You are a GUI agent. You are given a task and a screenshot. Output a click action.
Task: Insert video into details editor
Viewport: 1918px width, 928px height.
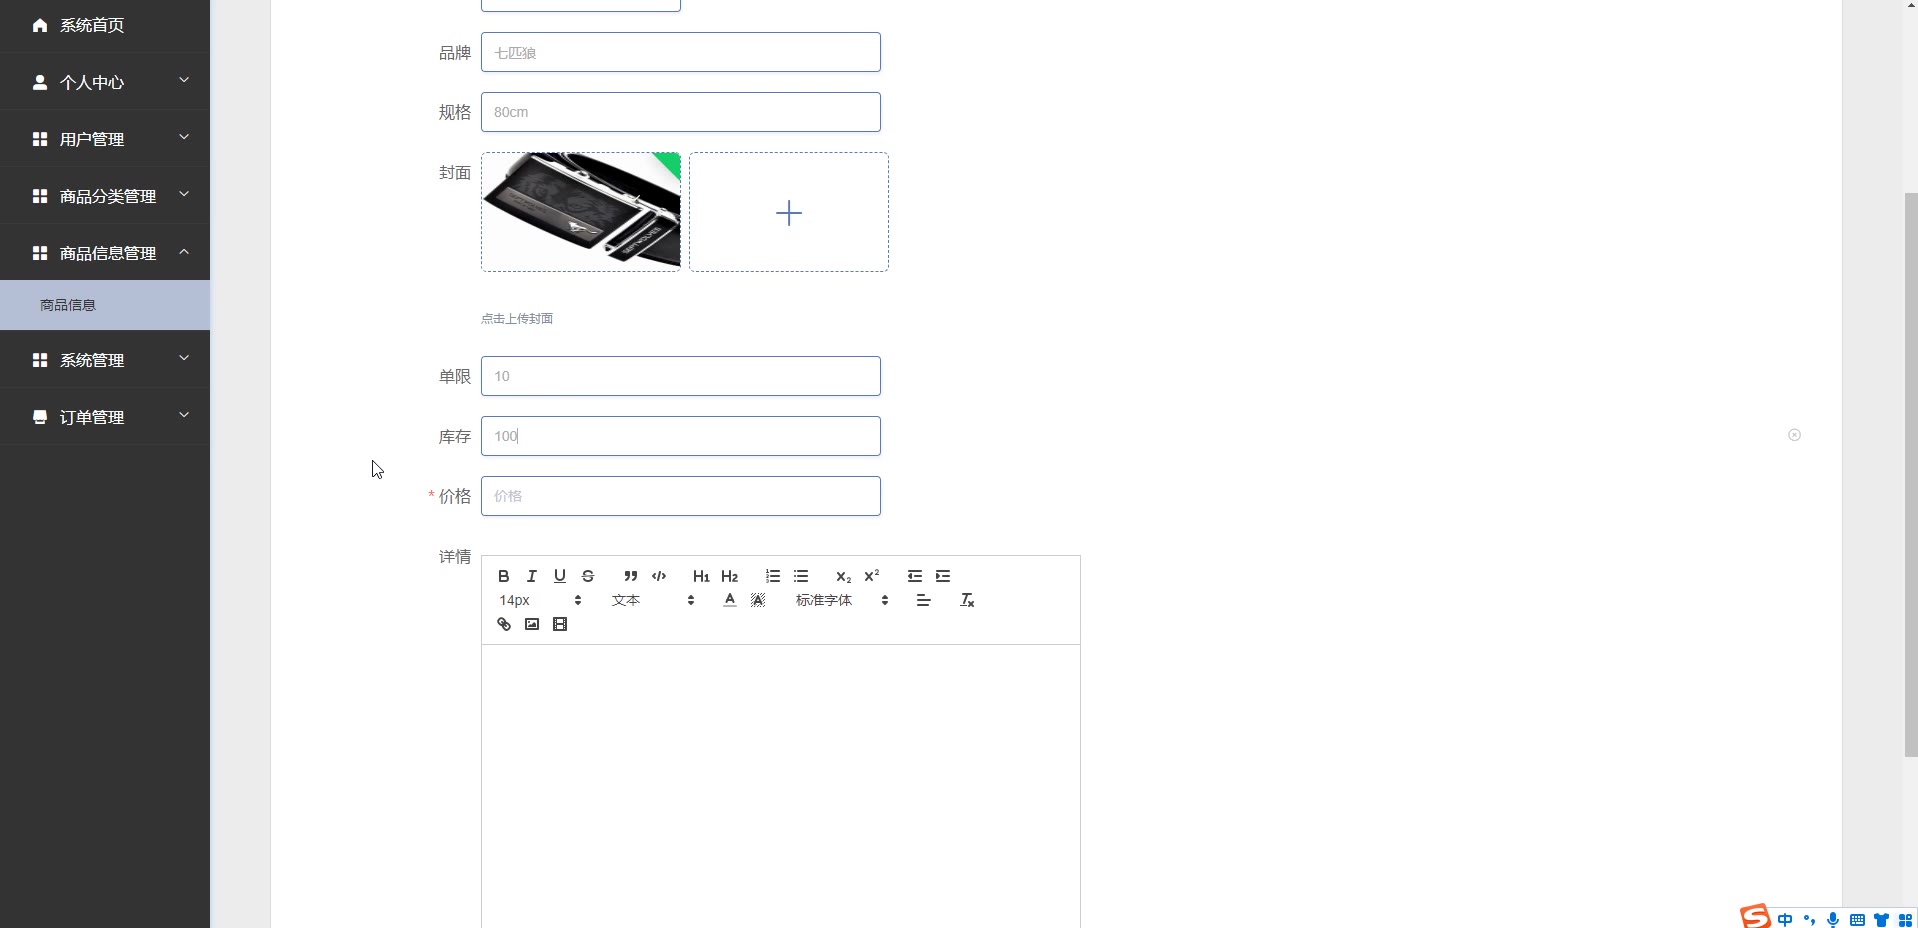560,624
